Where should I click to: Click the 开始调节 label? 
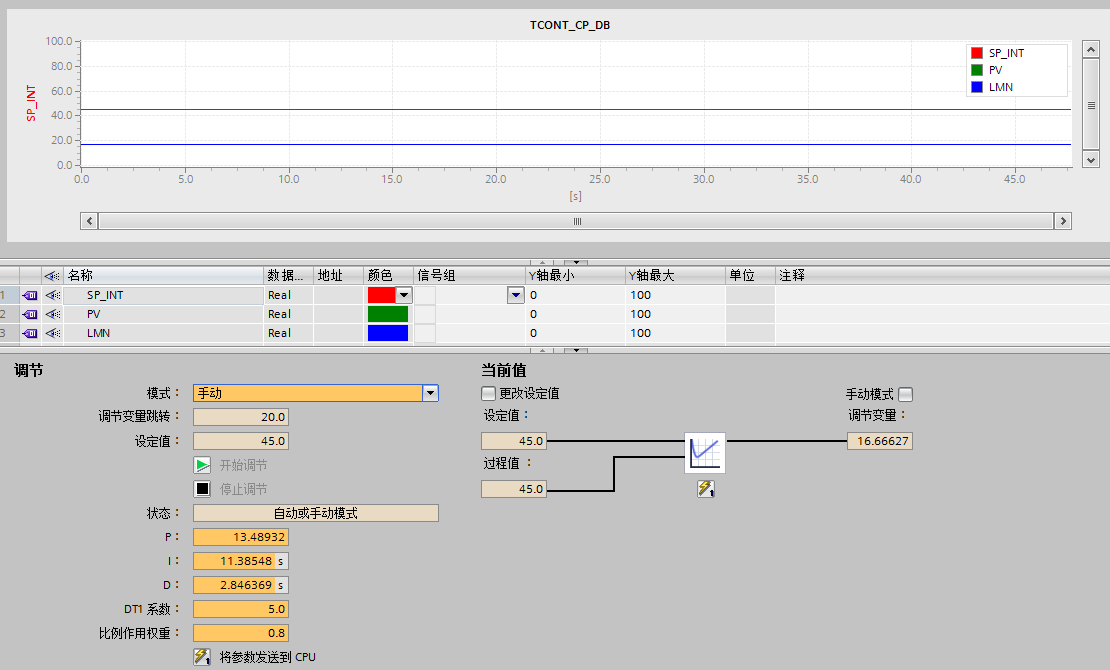(243, 465)
